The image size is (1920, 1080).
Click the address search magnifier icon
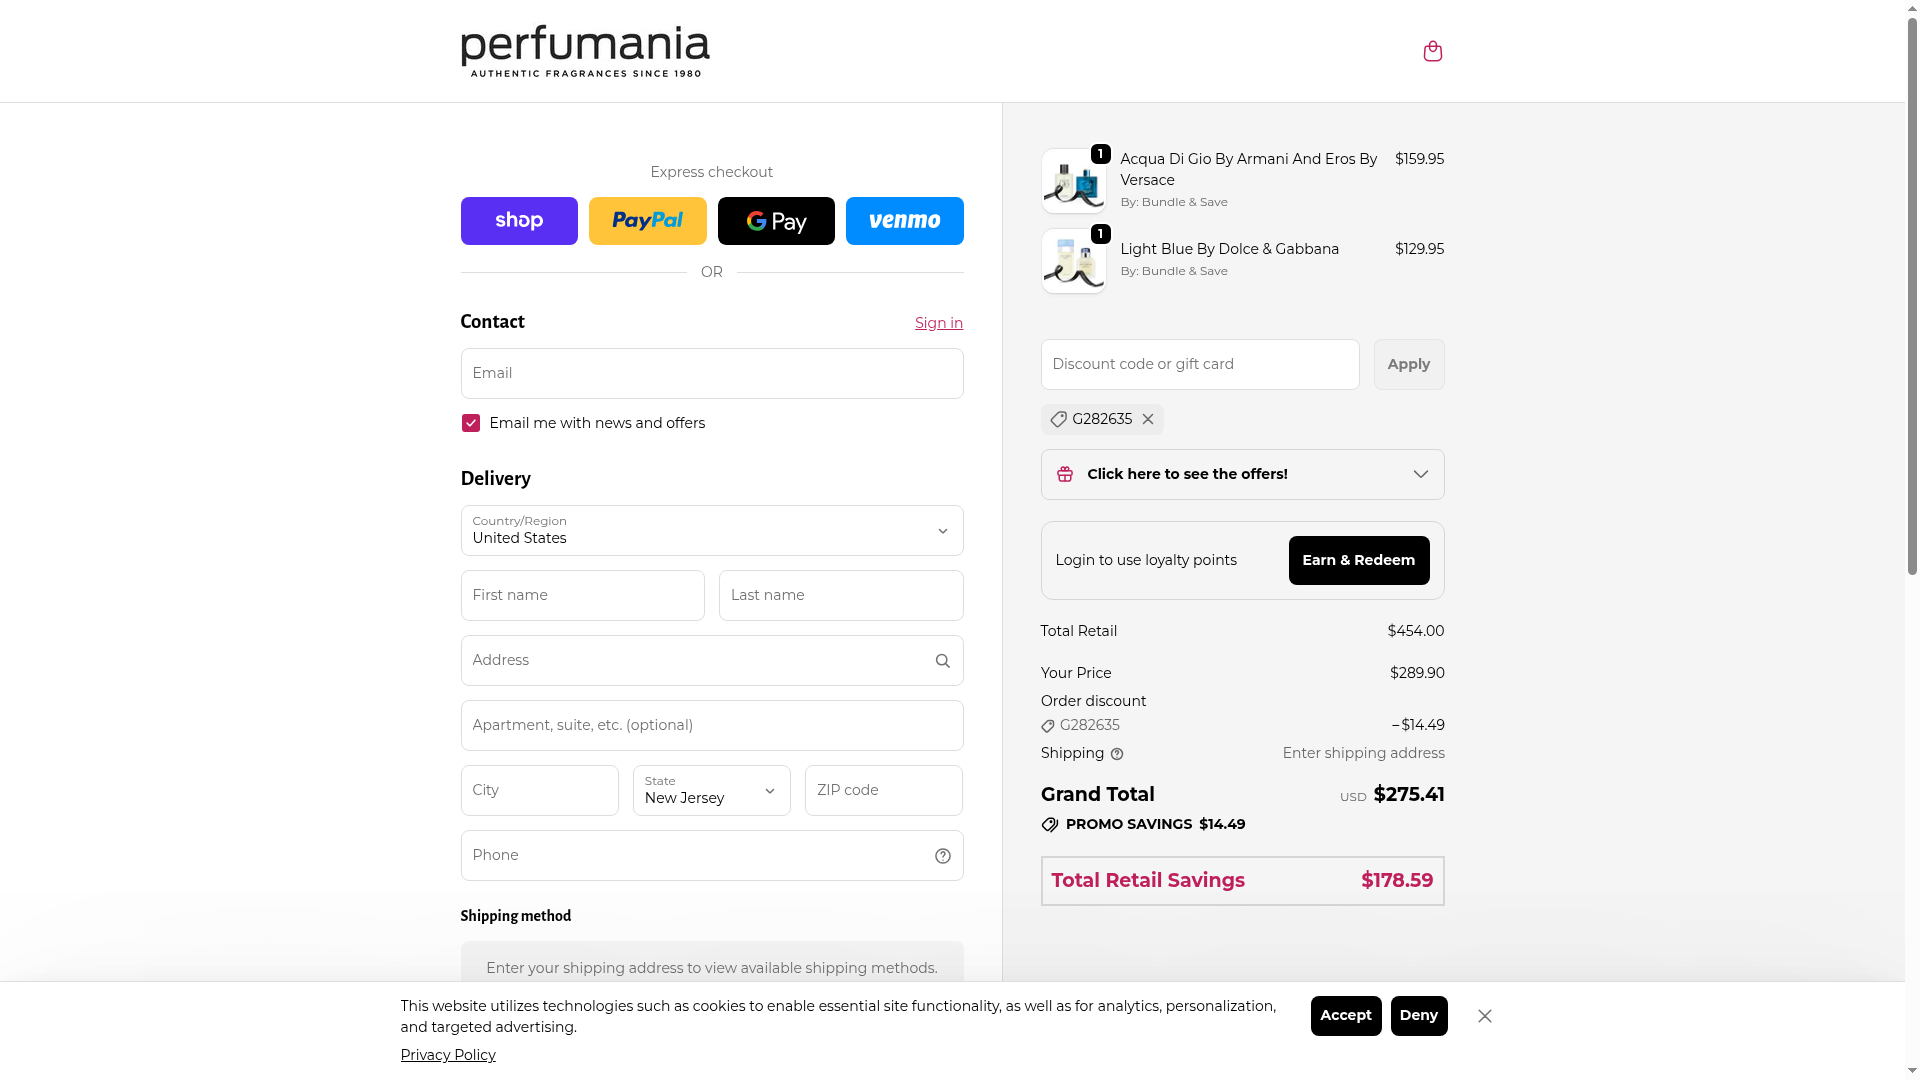tap(942, 661)
